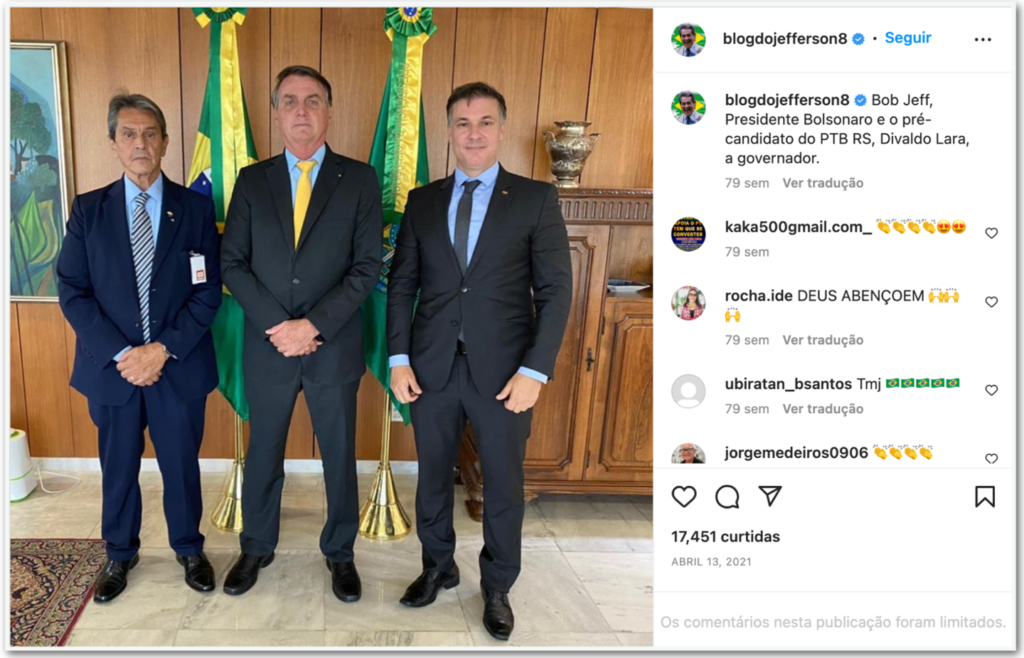The image size is (1024, 658).
Task: Open blogdojefferson8 profile from header username
Action: tap(785, 39)
